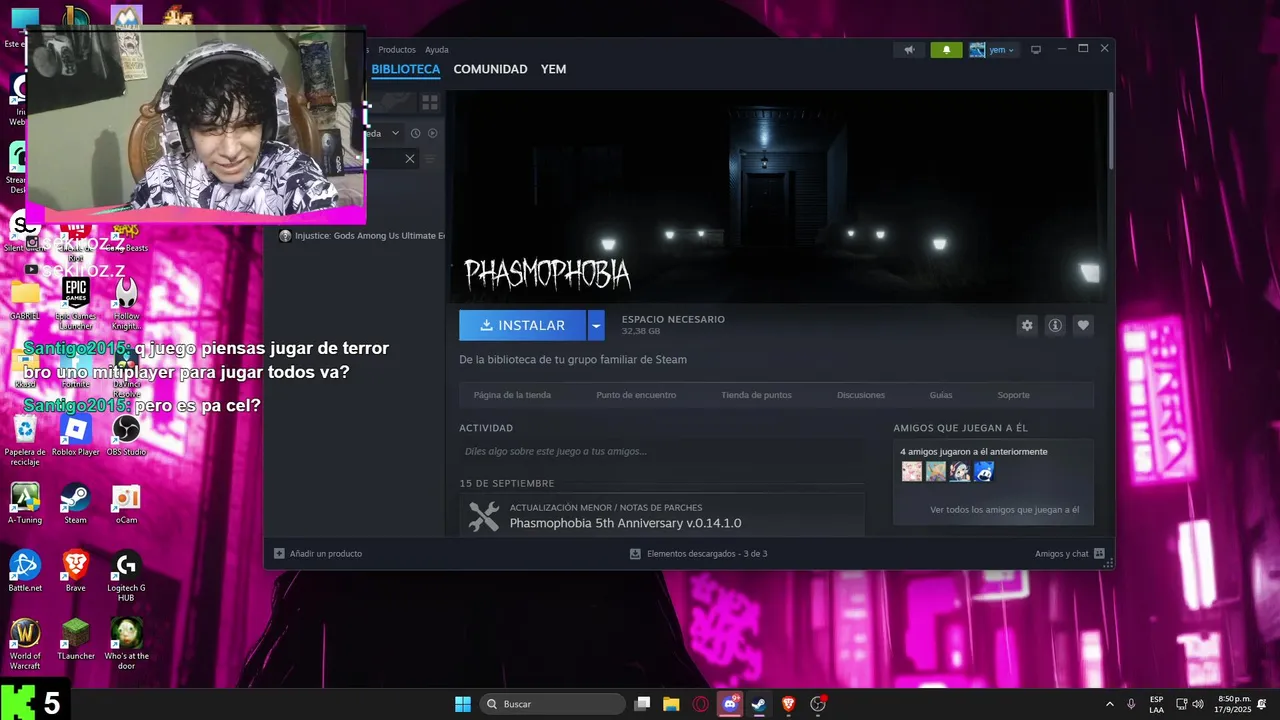Open the YEM profile tab
The image size is (1280, 720).
[553, 69]
